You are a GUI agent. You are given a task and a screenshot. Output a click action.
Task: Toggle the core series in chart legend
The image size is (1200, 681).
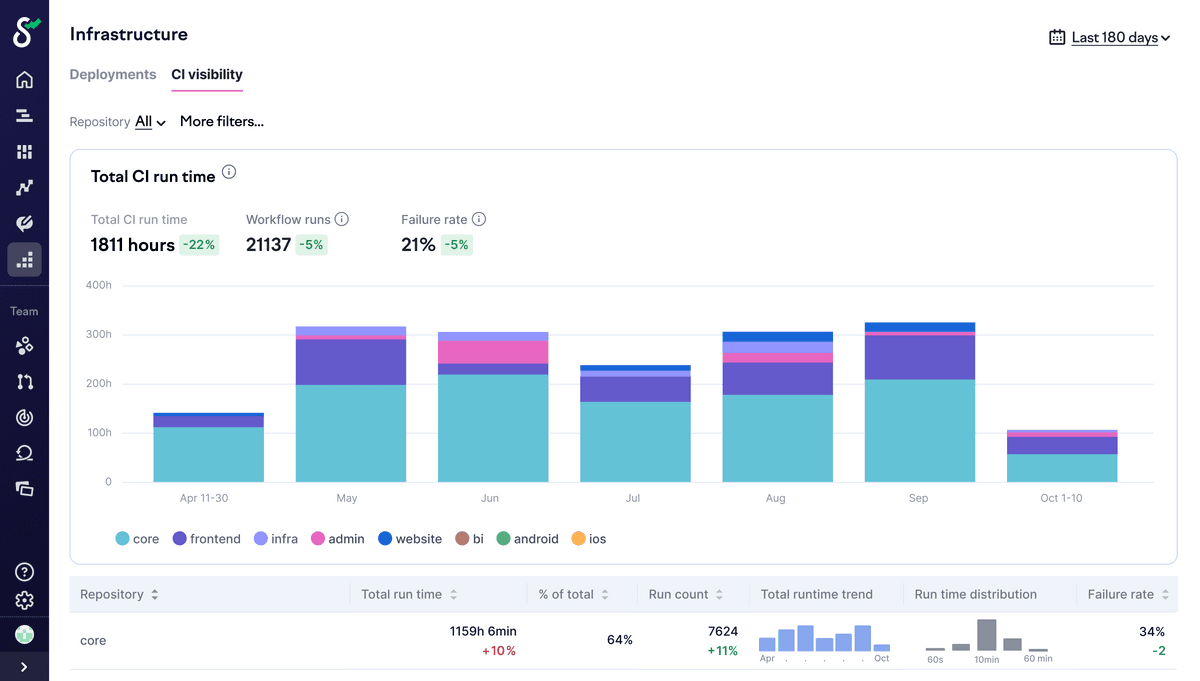tap(137, 539)
